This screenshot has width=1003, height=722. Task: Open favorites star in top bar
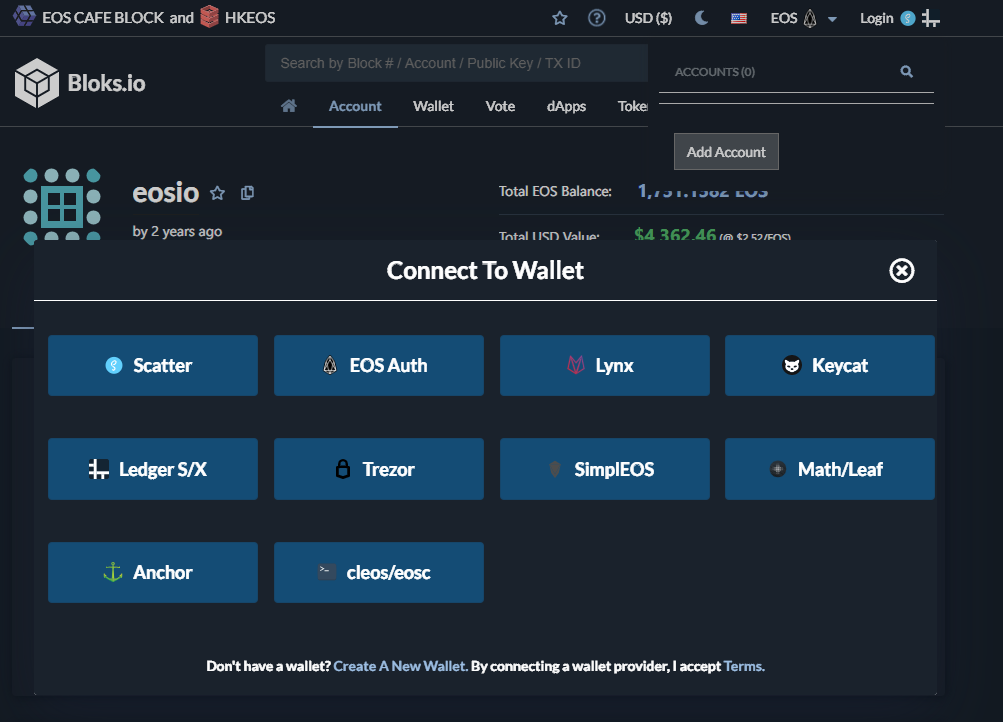coord(560,18)
